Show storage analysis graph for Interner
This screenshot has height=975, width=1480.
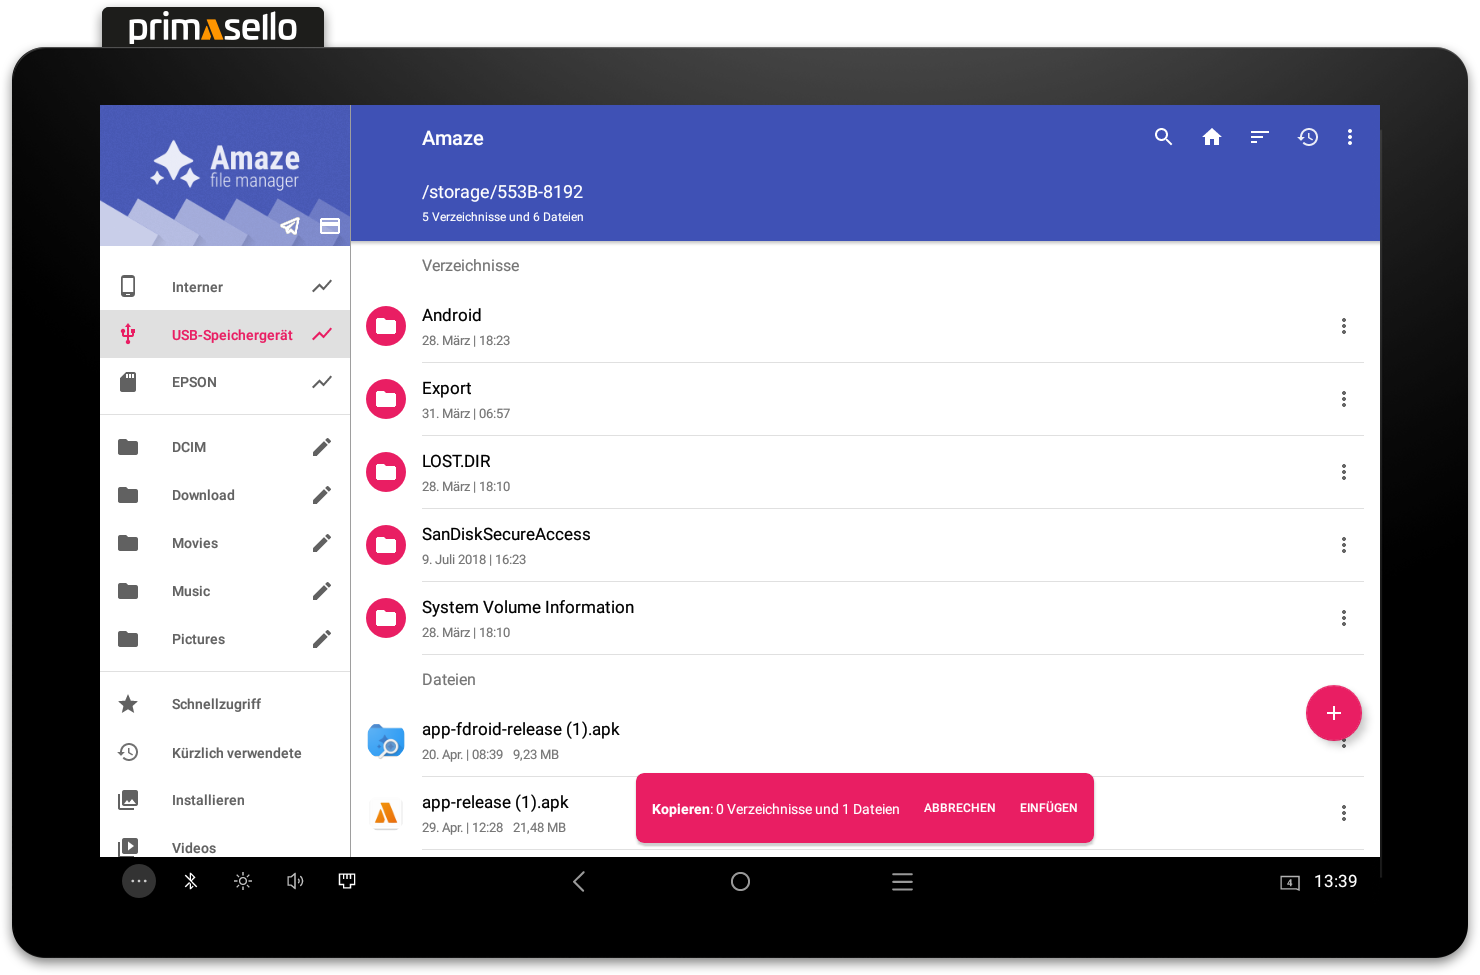click(x=321, y=287)
